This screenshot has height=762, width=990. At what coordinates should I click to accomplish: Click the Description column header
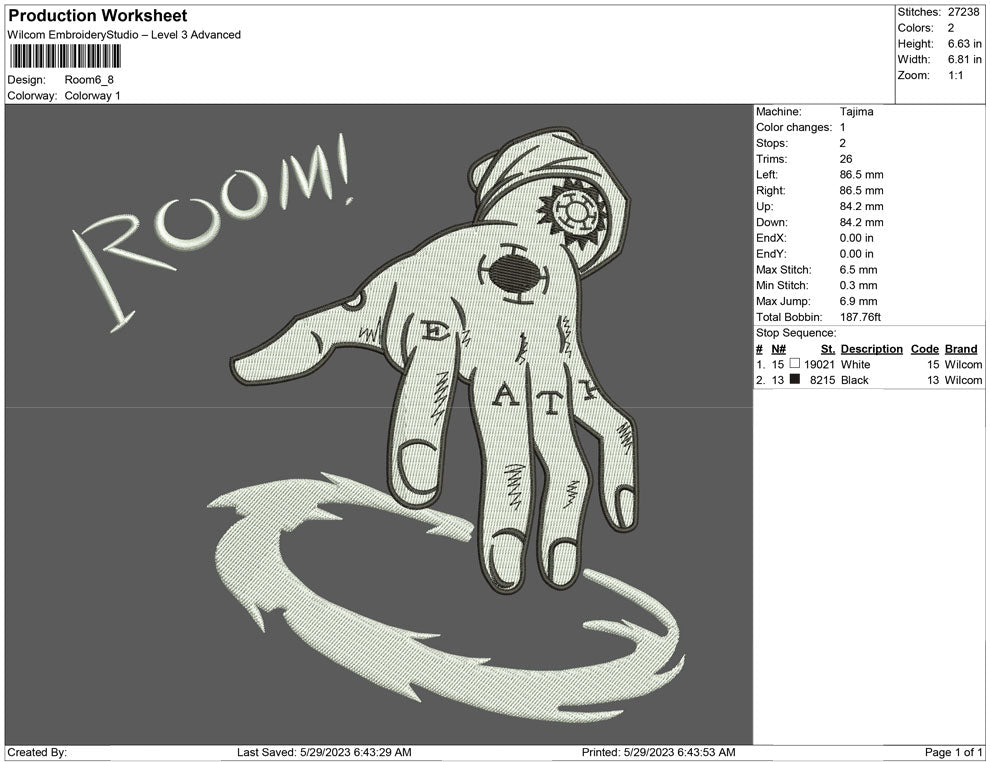[x=871, y=349]
